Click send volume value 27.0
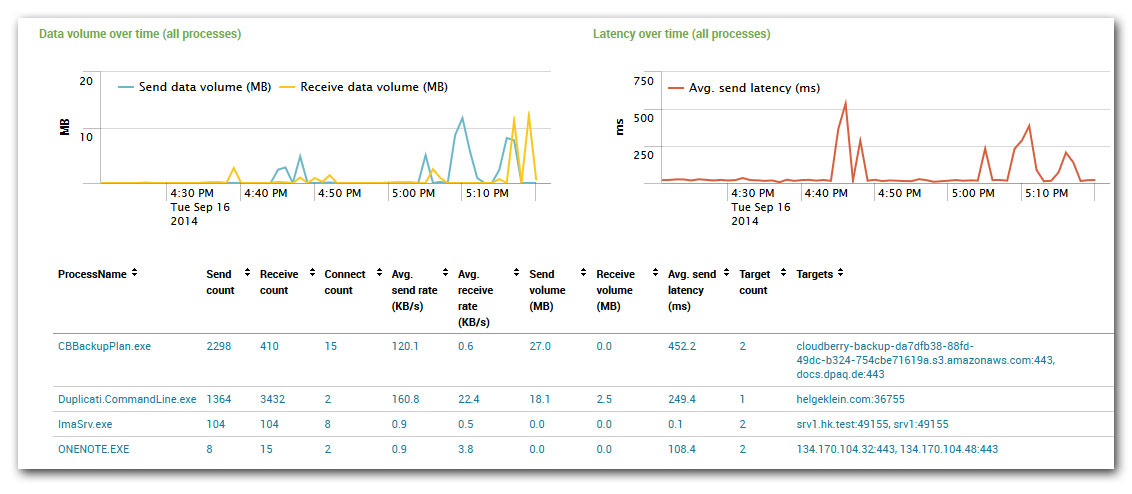This screenshot has height=494, width=1132. point(540,347)
